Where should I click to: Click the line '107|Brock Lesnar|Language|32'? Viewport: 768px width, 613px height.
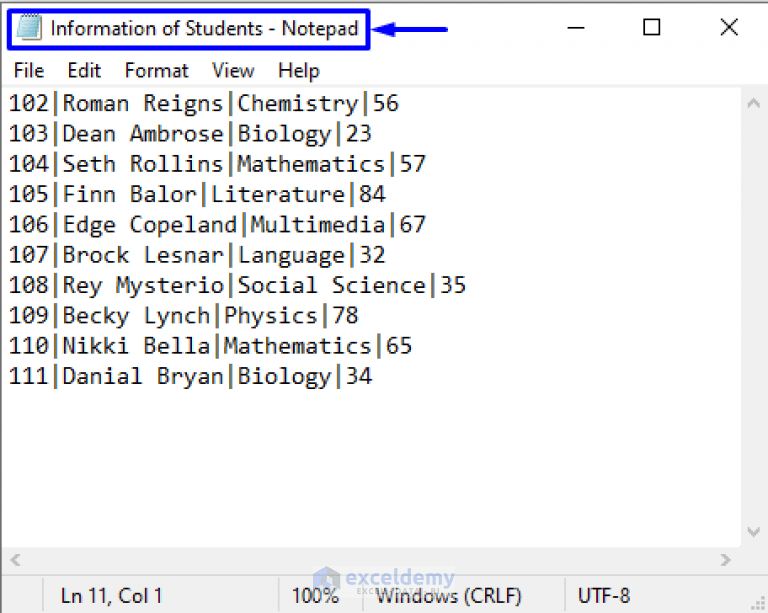click(x=197, y=255)
